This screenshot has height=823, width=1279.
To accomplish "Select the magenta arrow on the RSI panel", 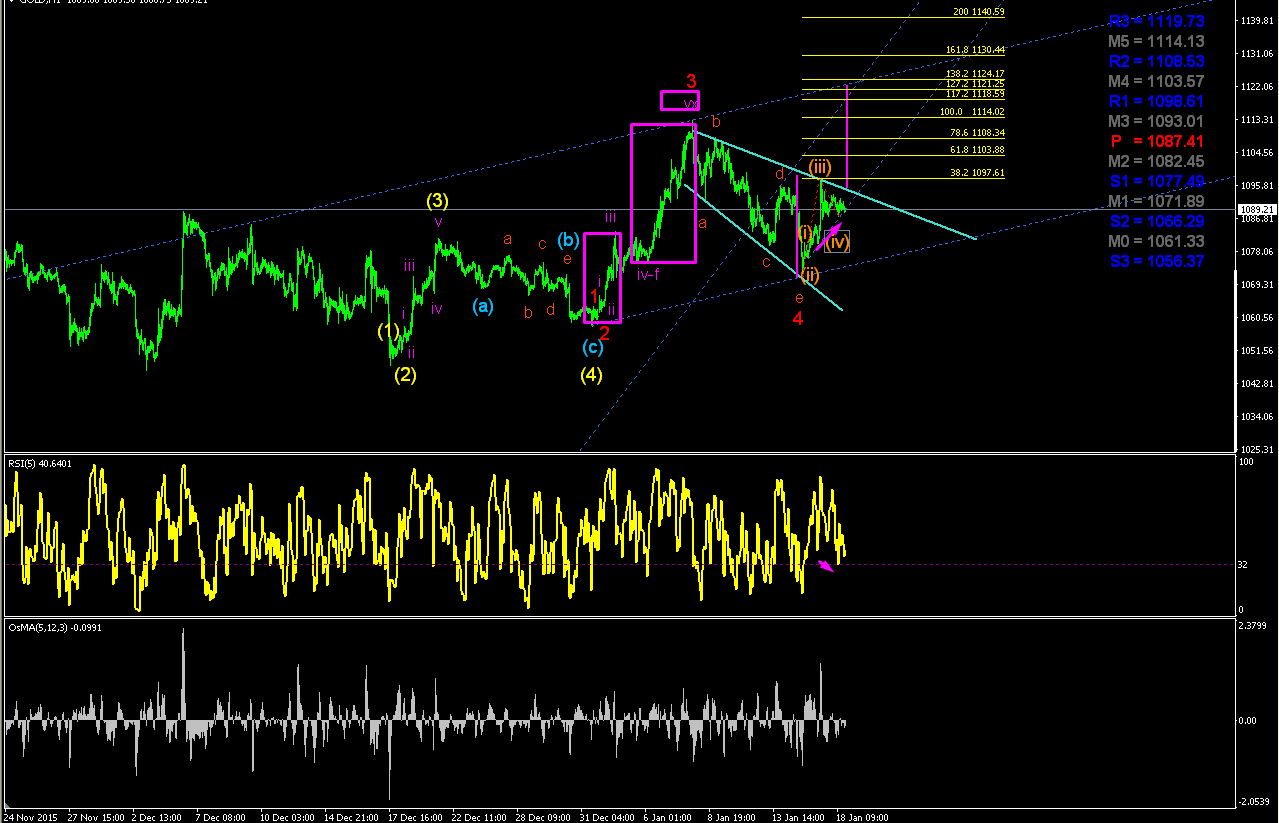I will (825, 566).
